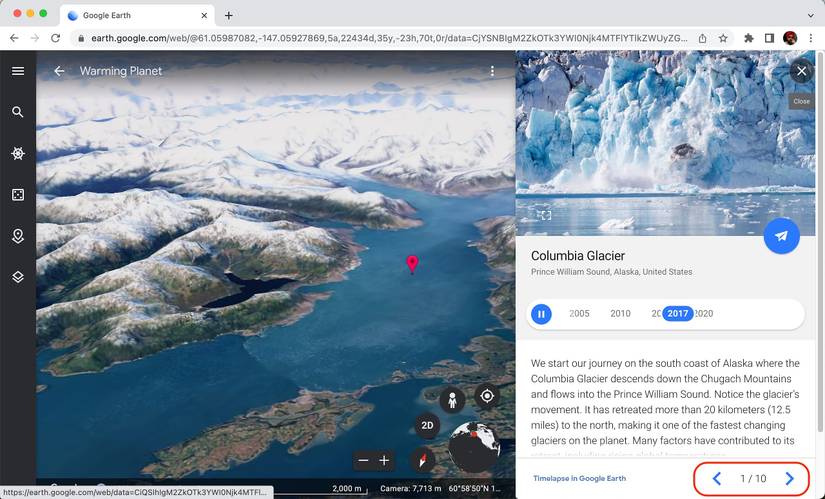Share this page from address bar
This screenshot has height=499, width=825.
click(x=702, y=38)
